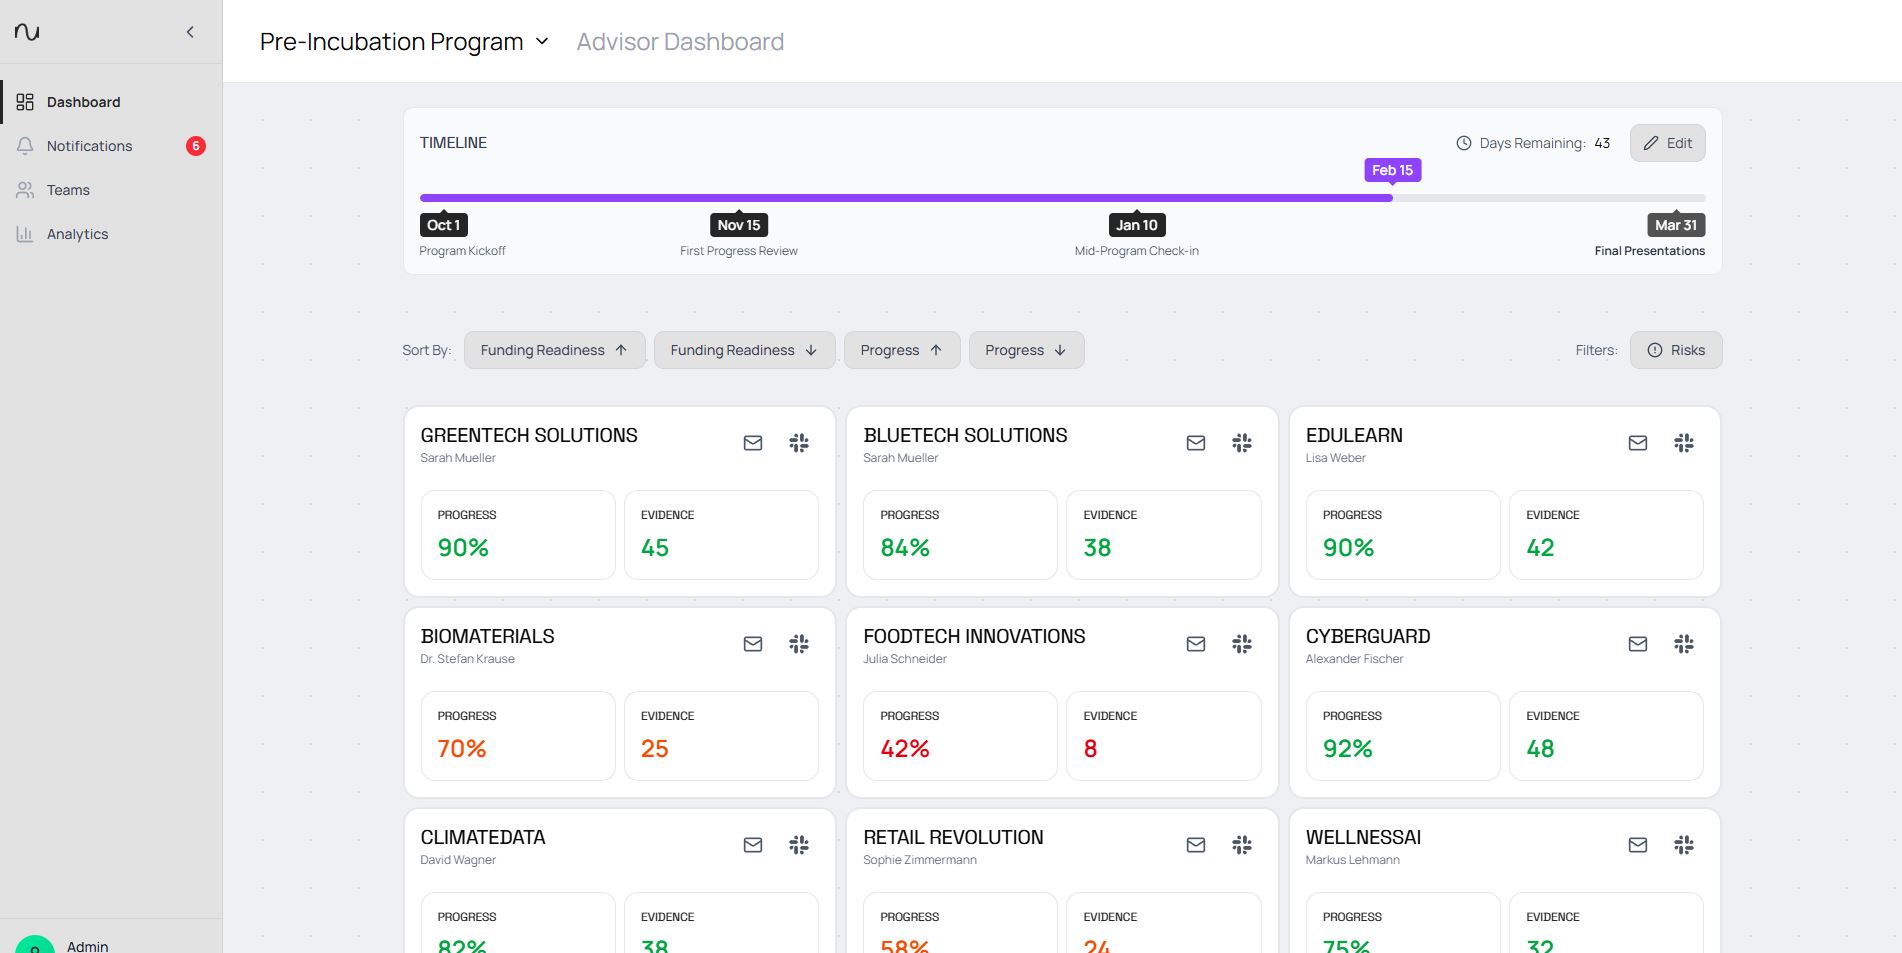Click the email icon on the WellnessAI card

click(x=1638, y=845)
